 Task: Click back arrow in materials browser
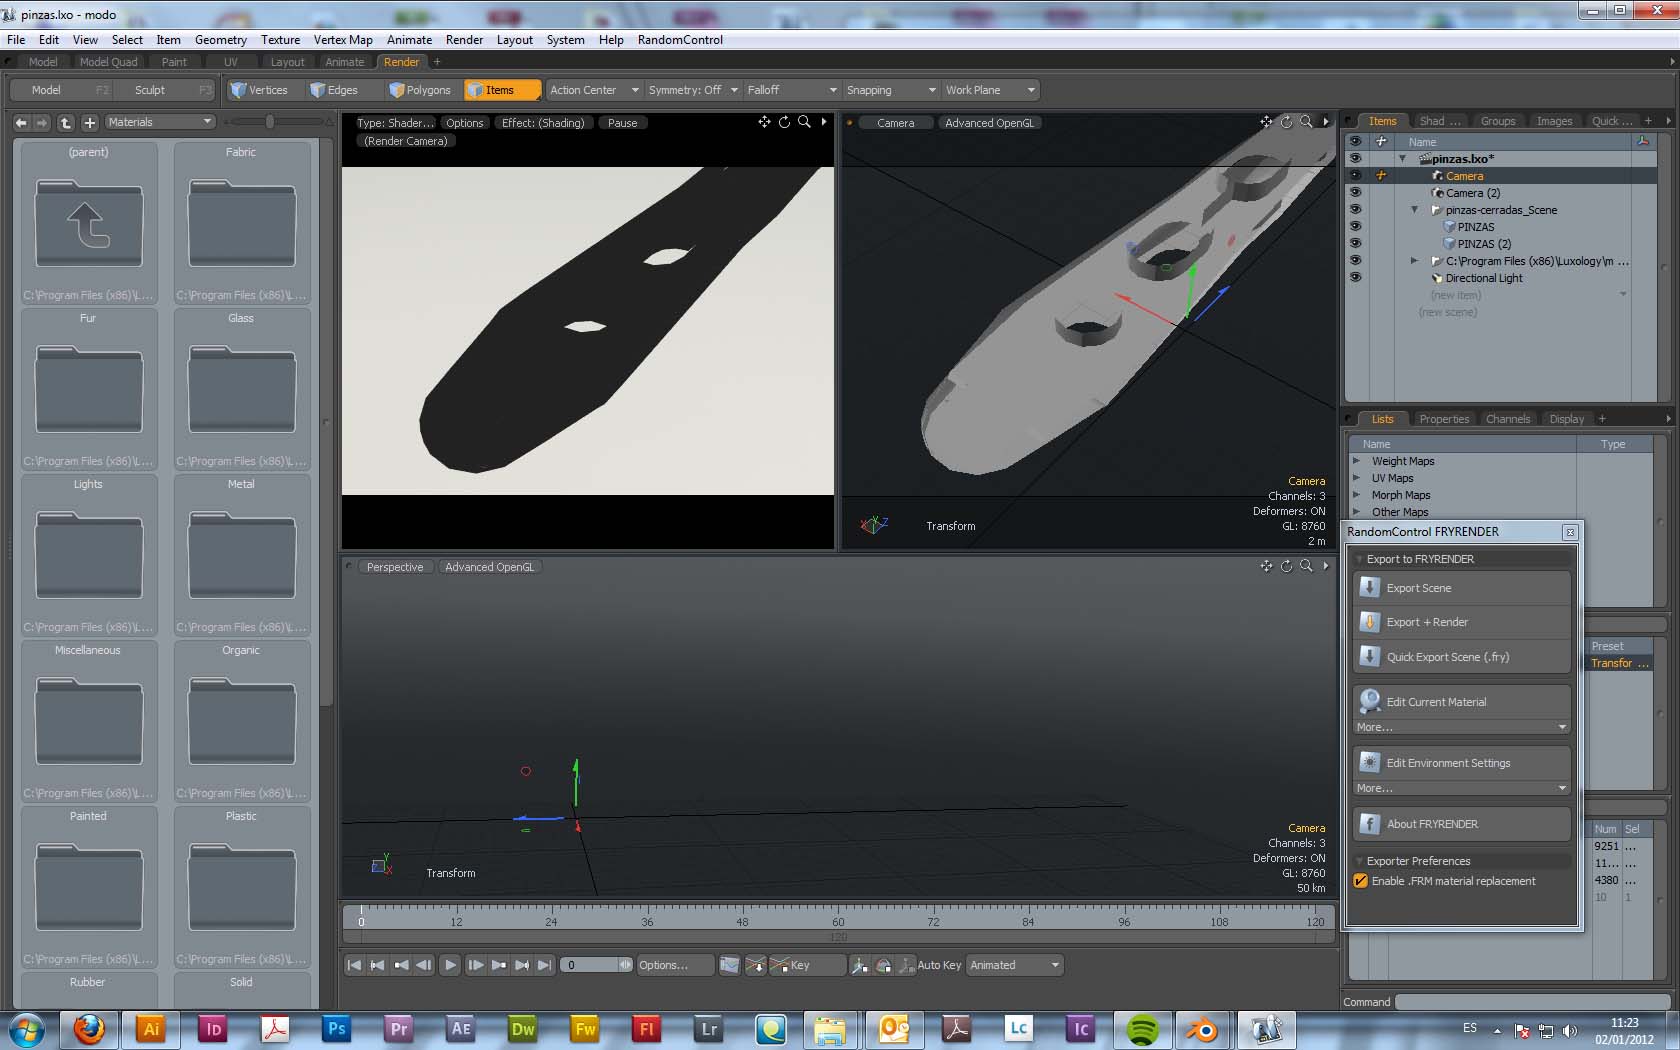pyautogui.click(x=21, y=122)
